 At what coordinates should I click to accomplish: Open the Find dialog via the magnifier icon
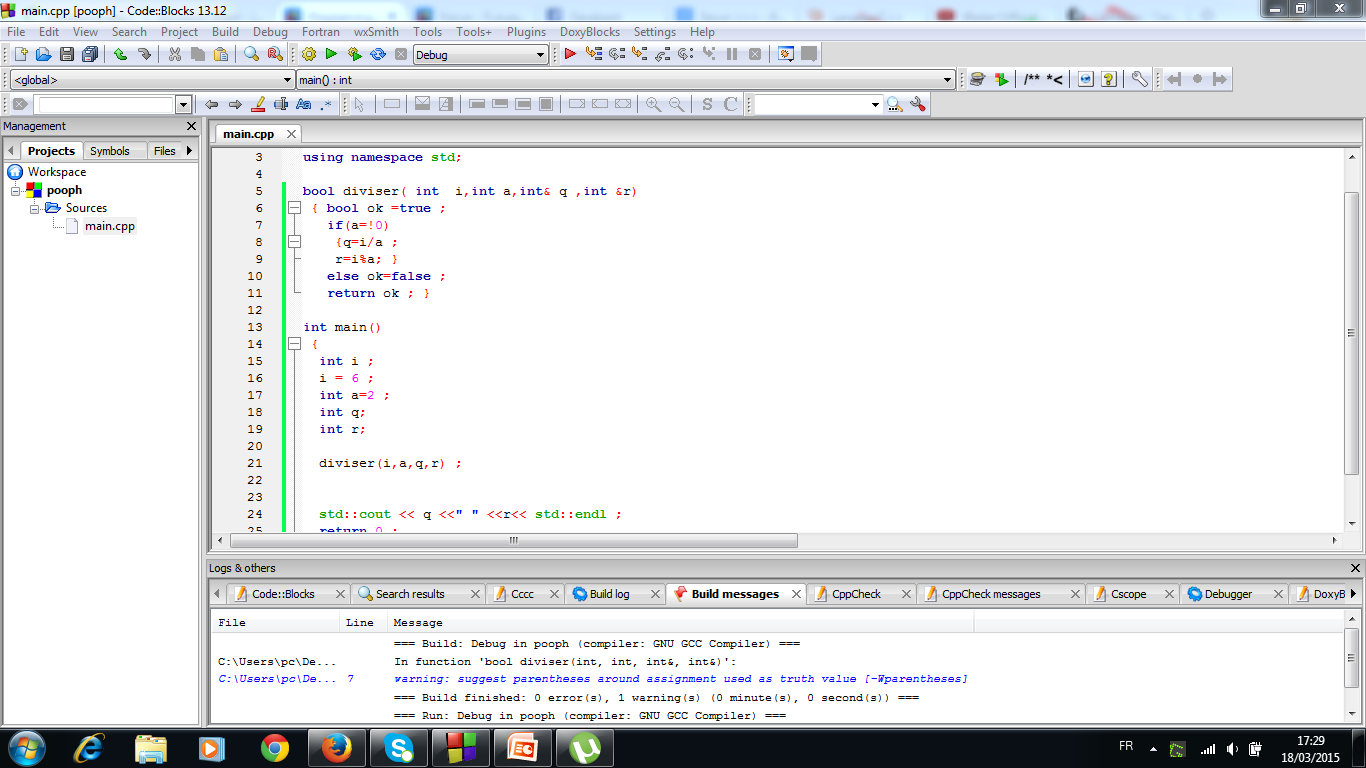pos(253,54)
